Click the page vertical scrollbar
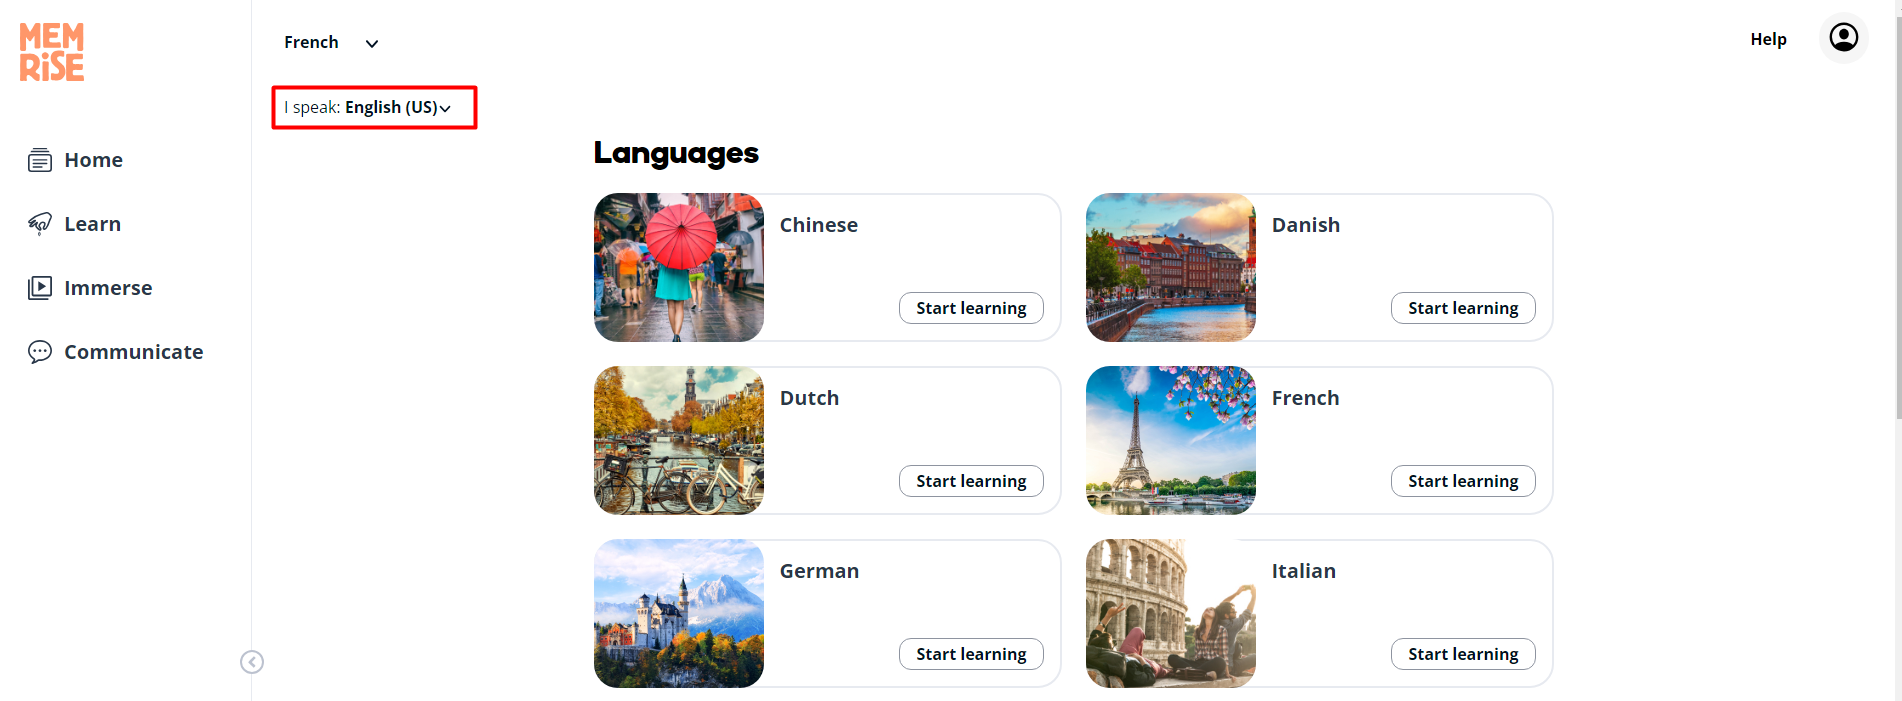 (x=1897, y=210)
